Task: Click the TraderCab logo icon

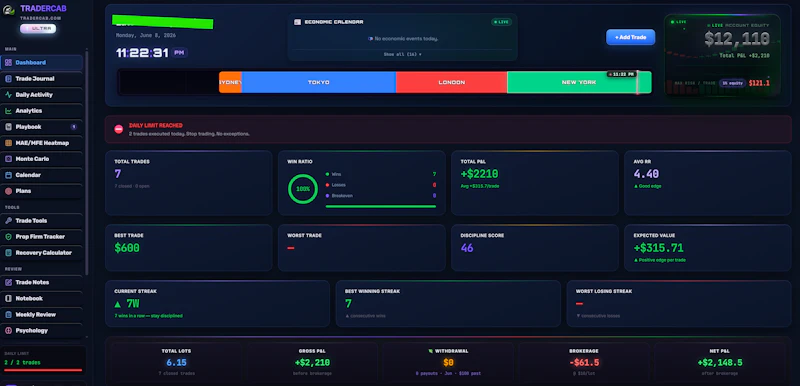Action: click(x=9, y=10)
